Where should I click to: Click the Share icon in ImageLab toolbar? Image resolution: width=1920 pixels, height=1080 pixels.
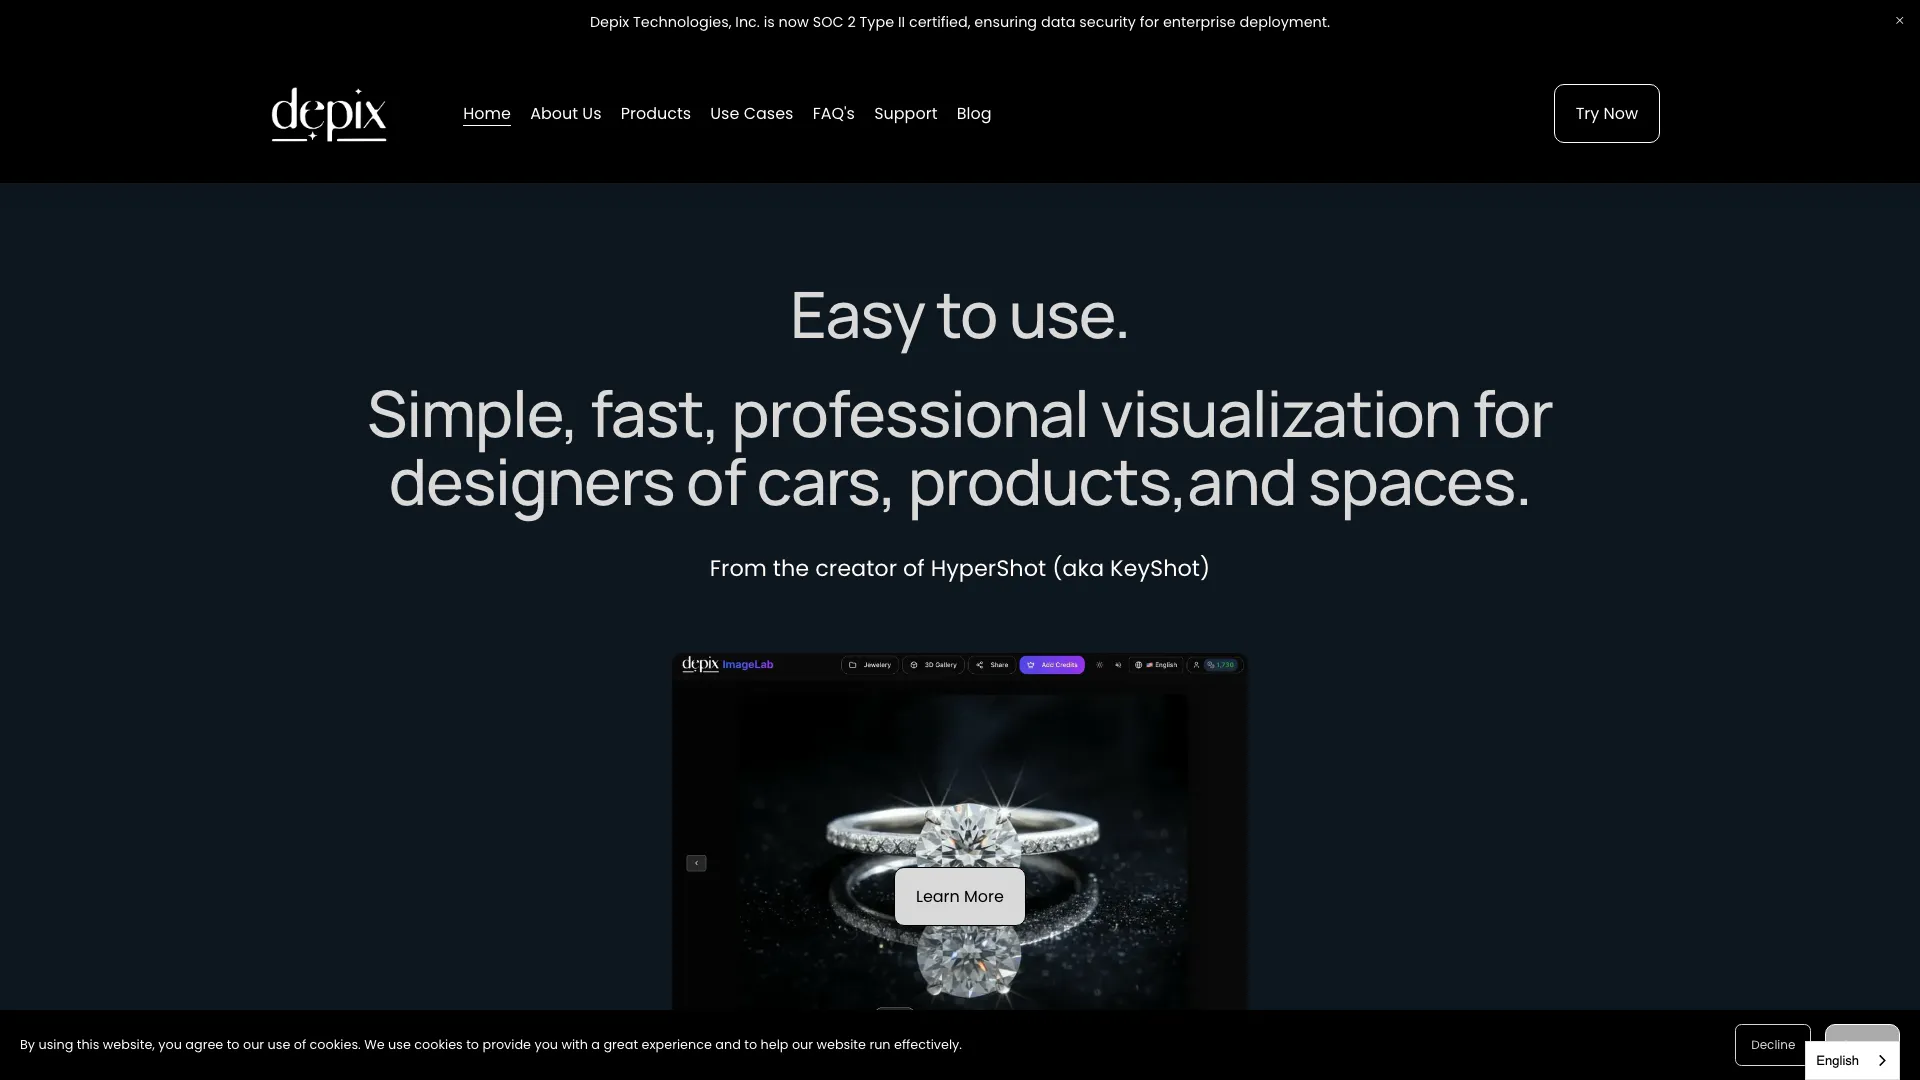tap(980, 665)
